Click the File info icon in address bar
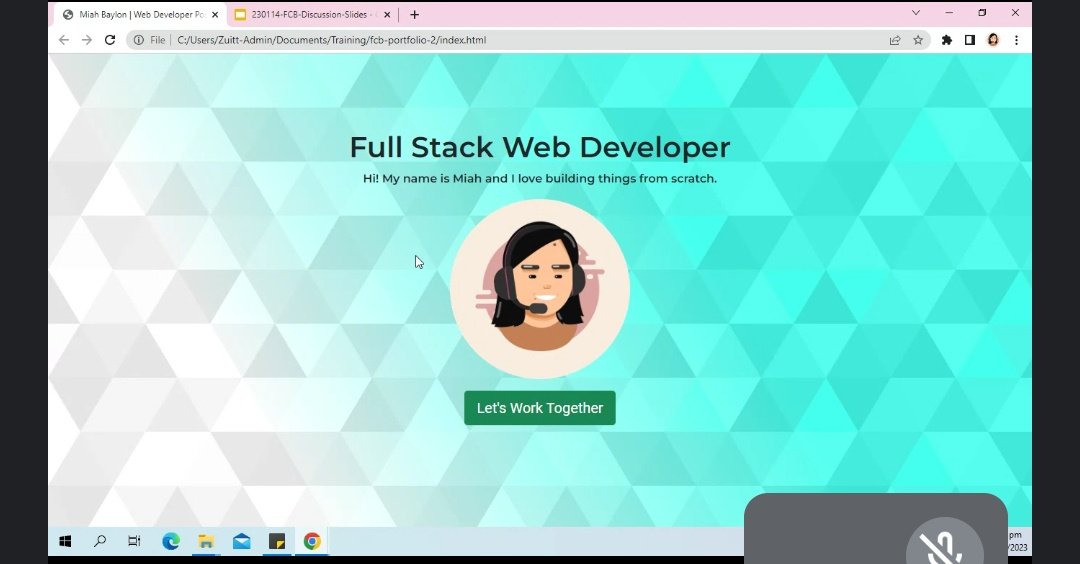Screen dimensions: 1080x564 (138, 40)
